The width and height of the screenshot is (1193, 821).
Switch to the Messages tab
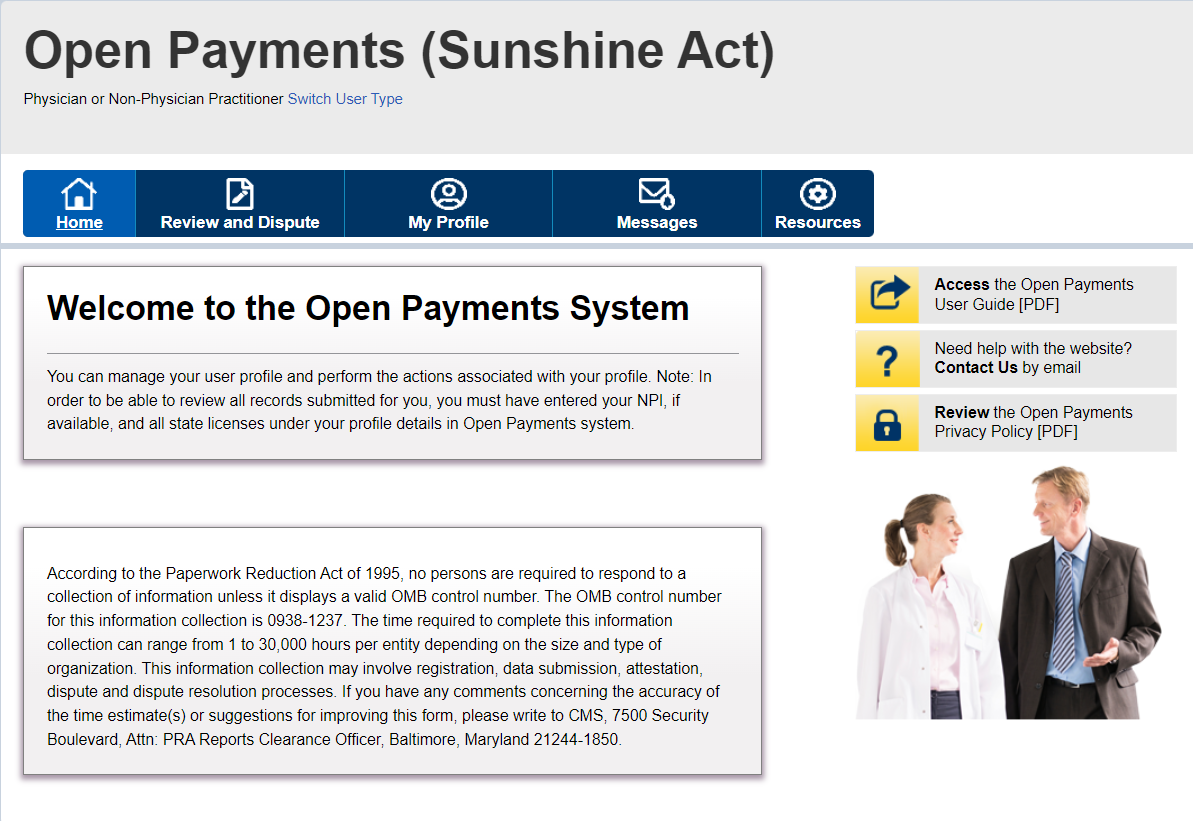coord(657,203)
